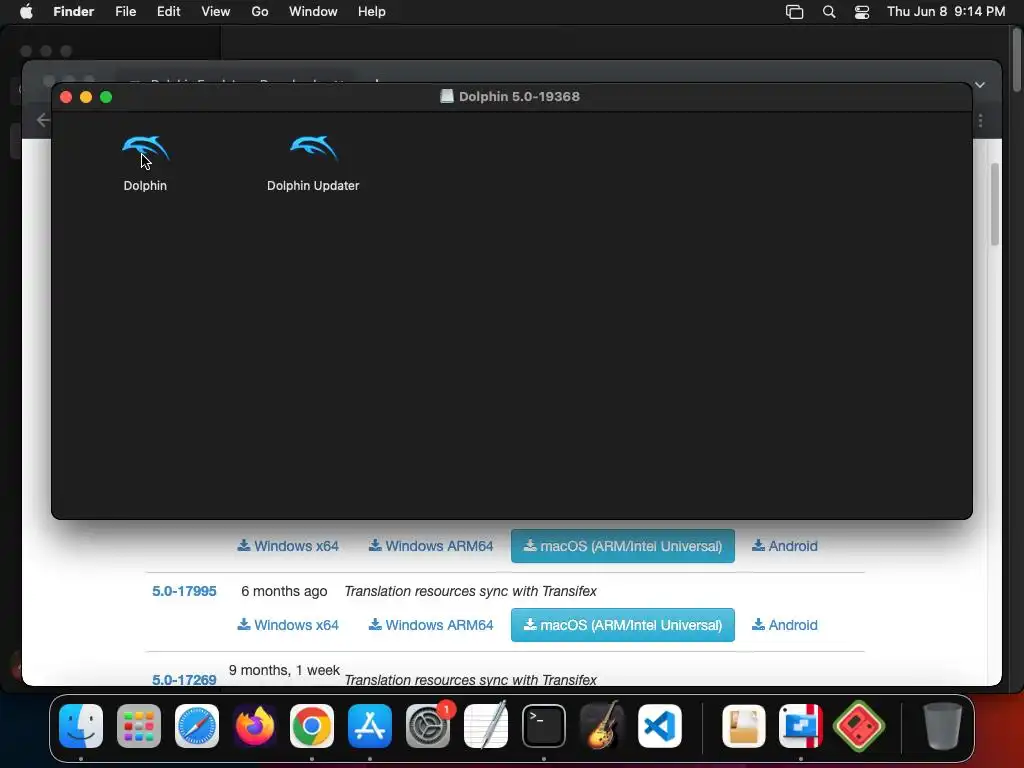The height and width of the screenshot is (768, 1024).
Task: Zoom the Dolphin 5.0-19368 window with green button
Action: [x=106, y=97]
